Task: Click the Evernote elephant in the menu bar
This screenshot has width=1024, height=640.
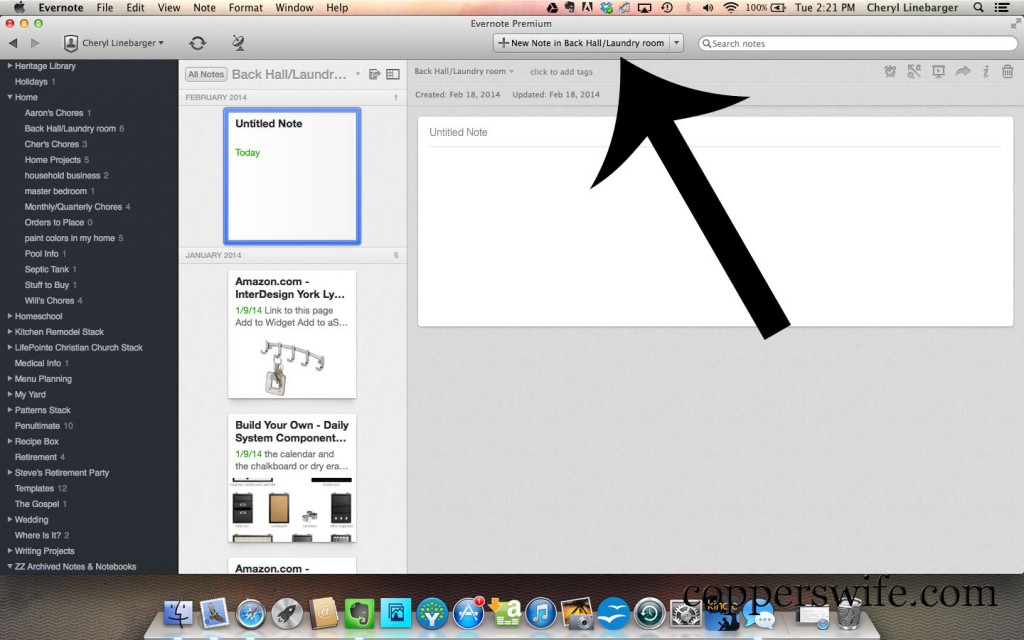Action: point(569,8)
